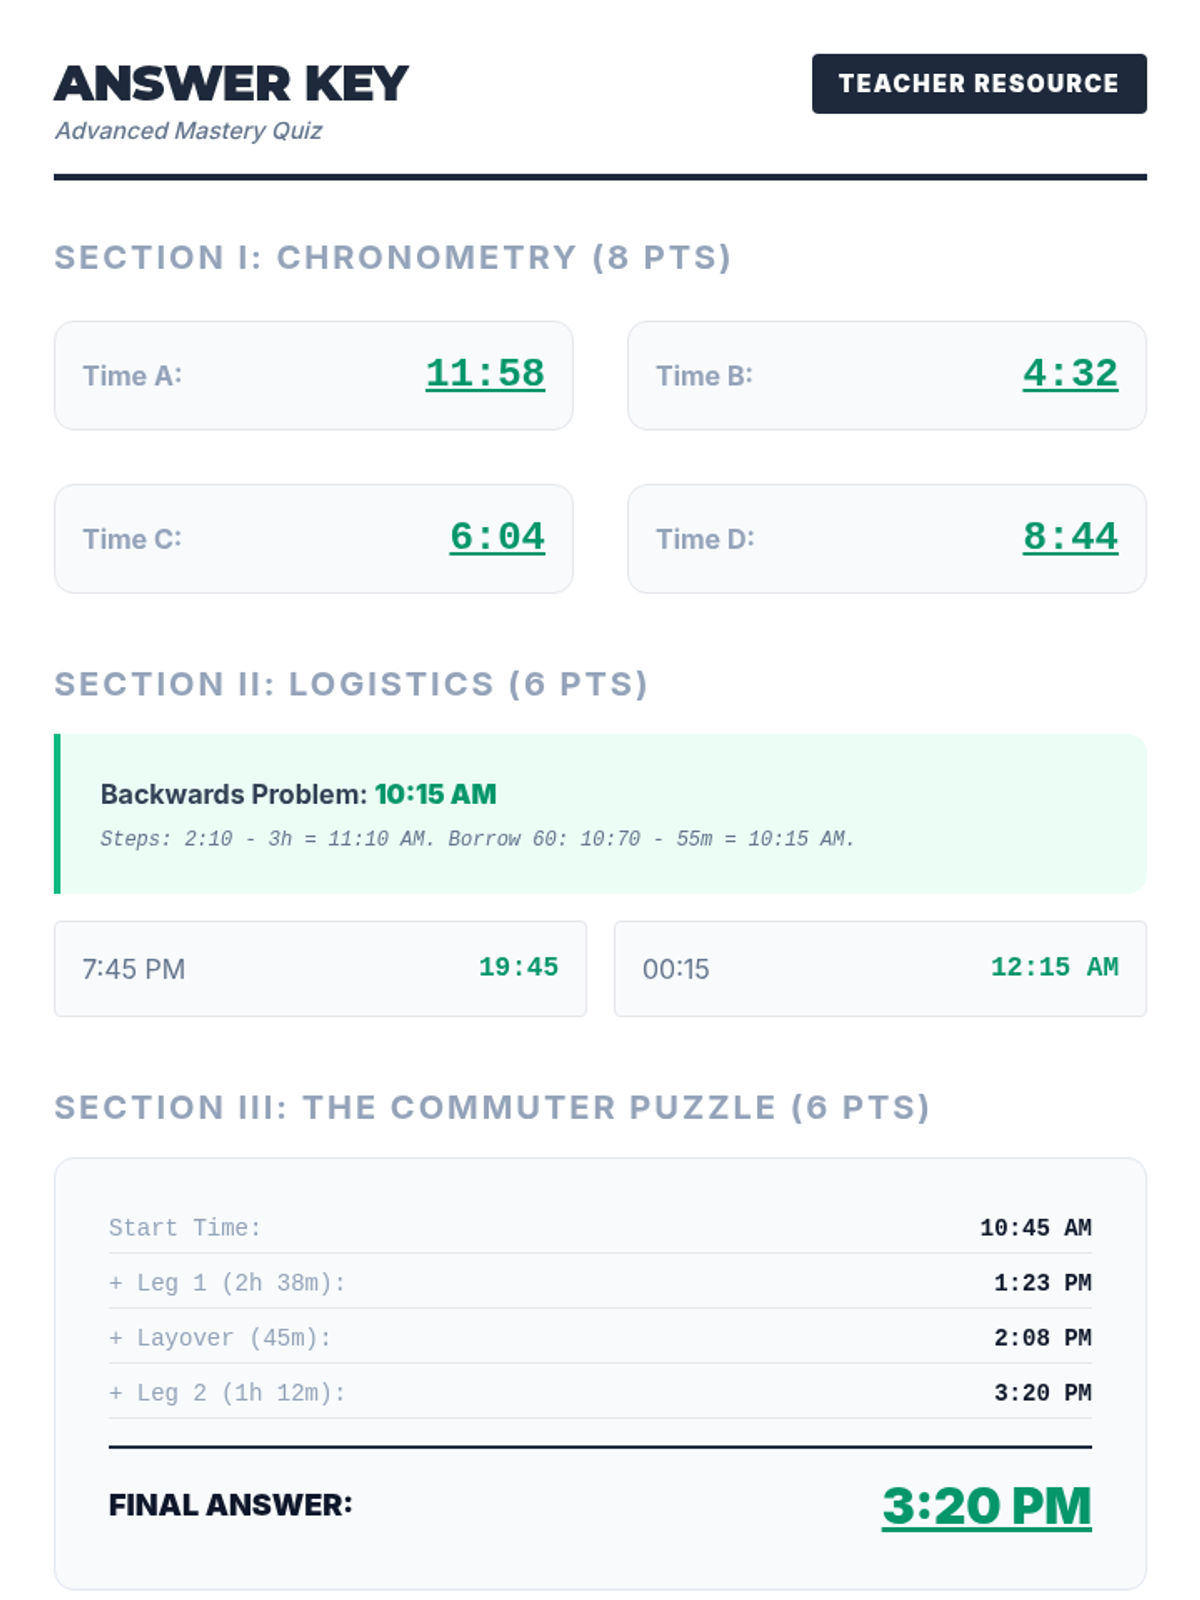Select the Time D answer 8:44

(1070, 537)
